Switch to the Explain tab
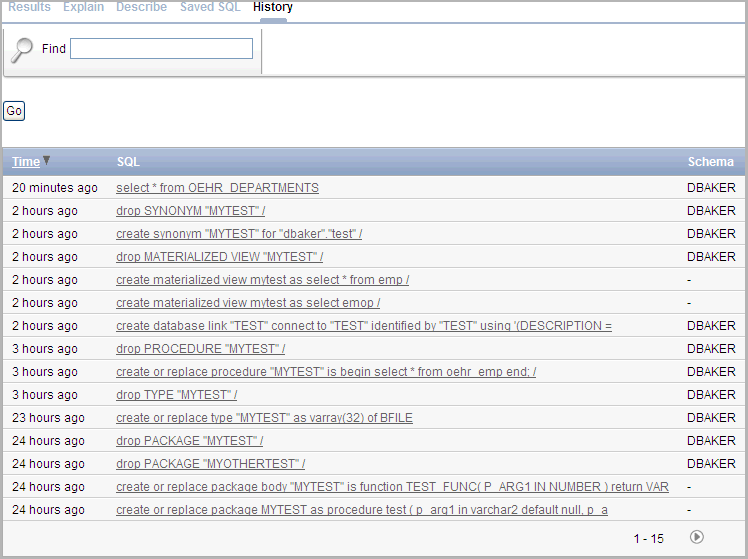748x559 pixels. (x=83, y=7)
